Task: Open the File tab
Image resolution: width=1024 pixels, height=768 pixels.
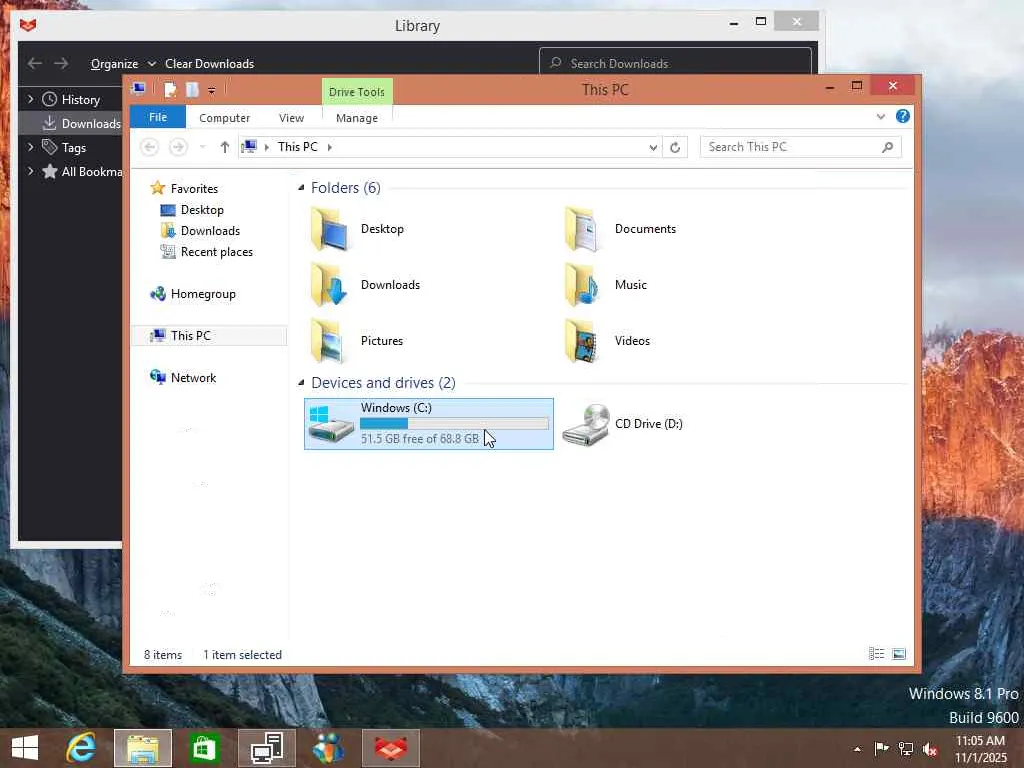Action: point(158,117)
